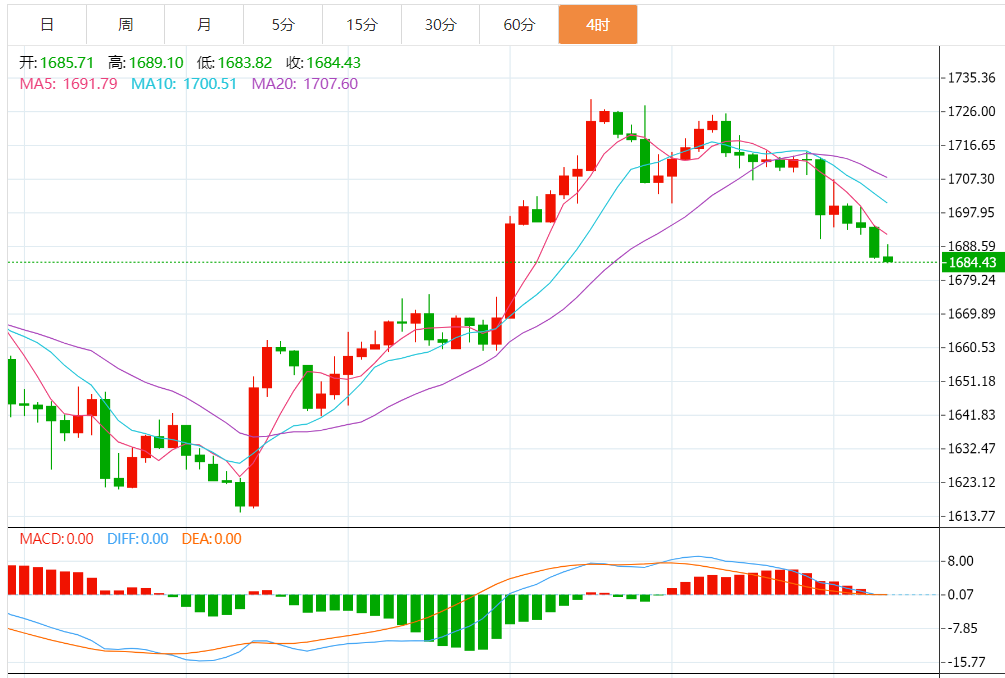This screenshot has height=678, width=1005.
Task: Click the green 1684.43 current price tag on axis
Action: coord(971,262)
